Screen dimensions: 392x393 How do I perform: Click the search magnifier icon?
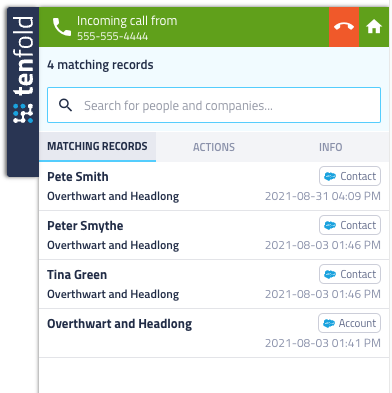click(x=65, y=105)
